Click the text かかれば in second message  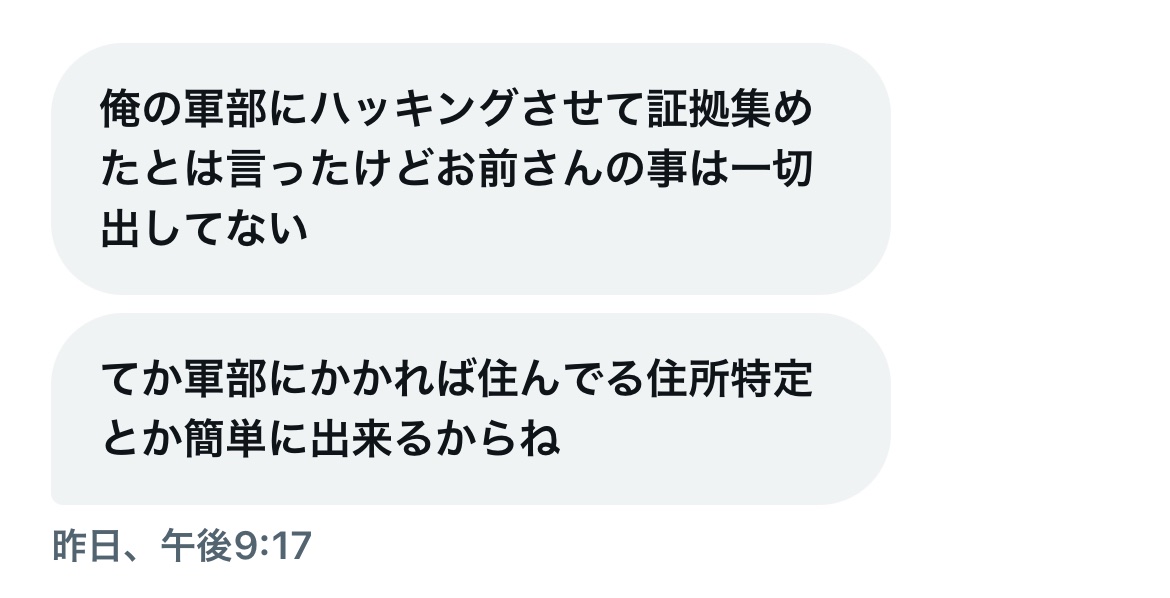click(393, 379)
